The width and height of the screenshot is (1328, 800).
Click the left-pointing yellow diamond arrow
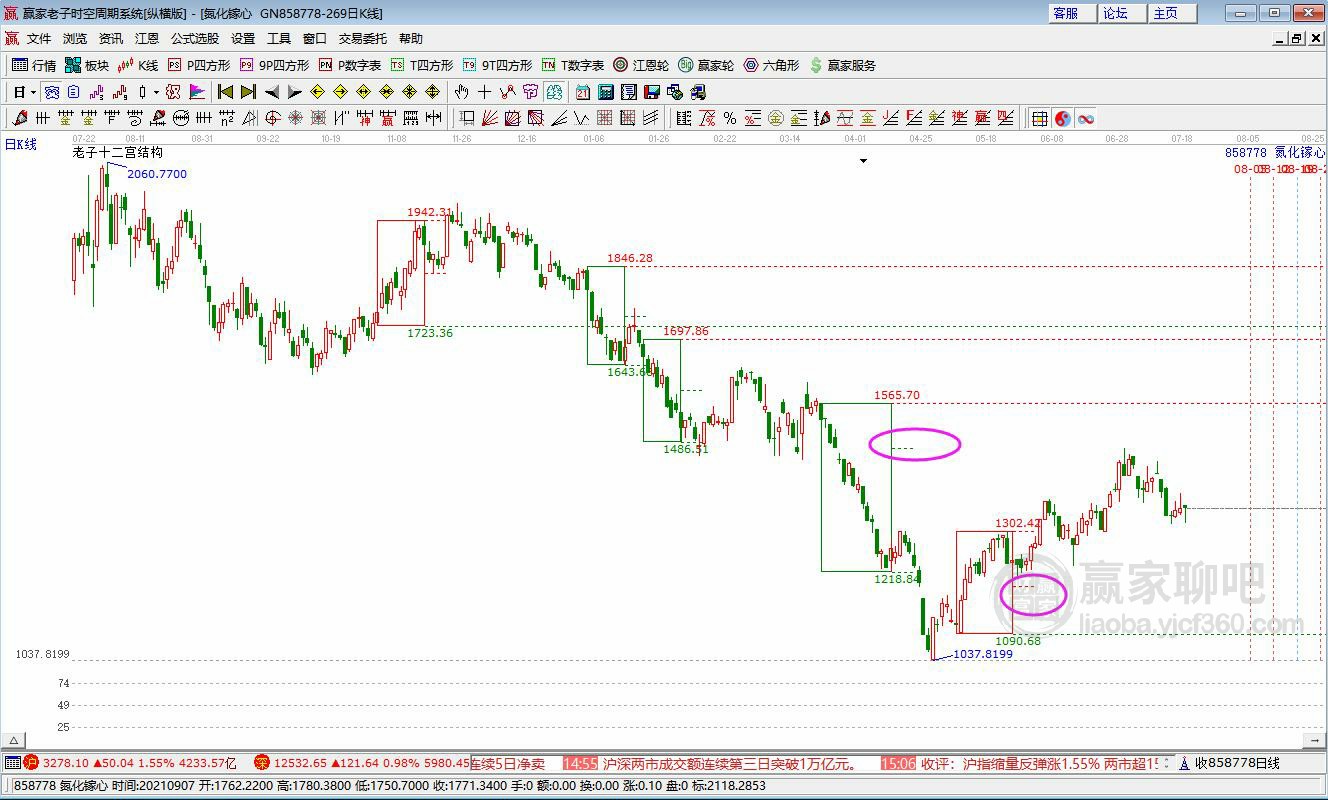(317, 92)
